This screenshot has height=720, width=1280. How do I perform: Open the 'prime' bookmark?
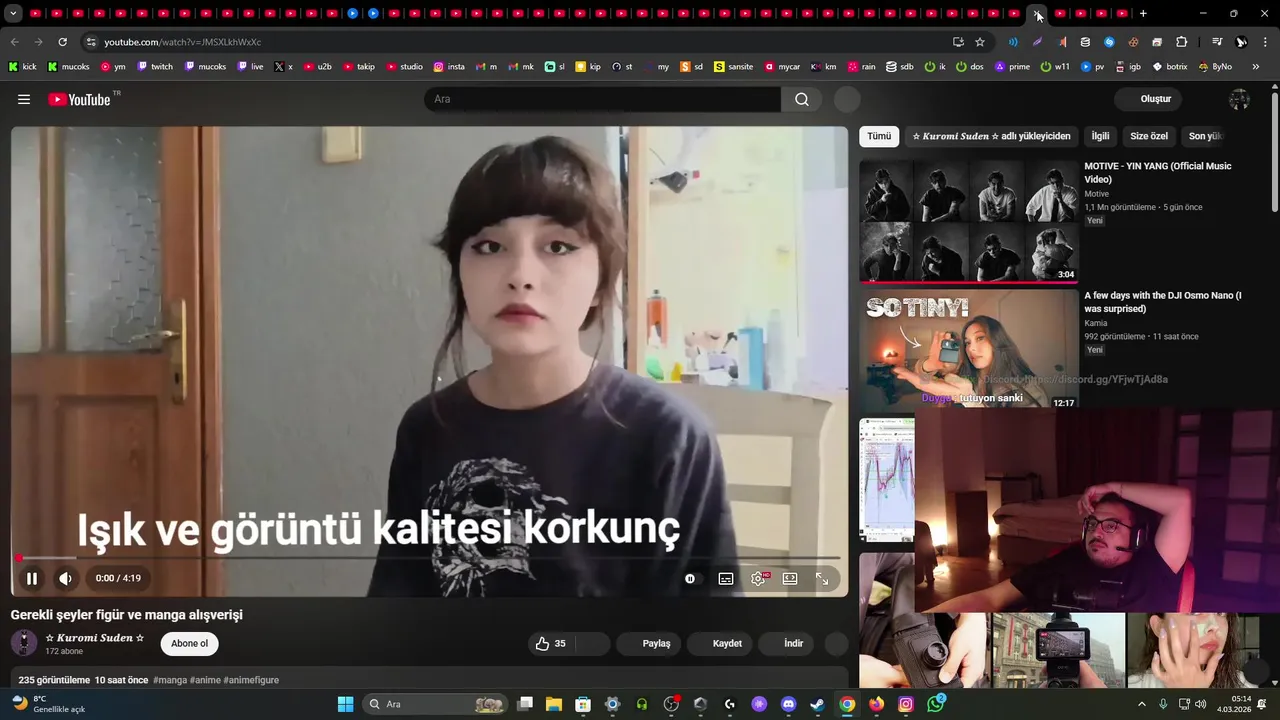1011,67
